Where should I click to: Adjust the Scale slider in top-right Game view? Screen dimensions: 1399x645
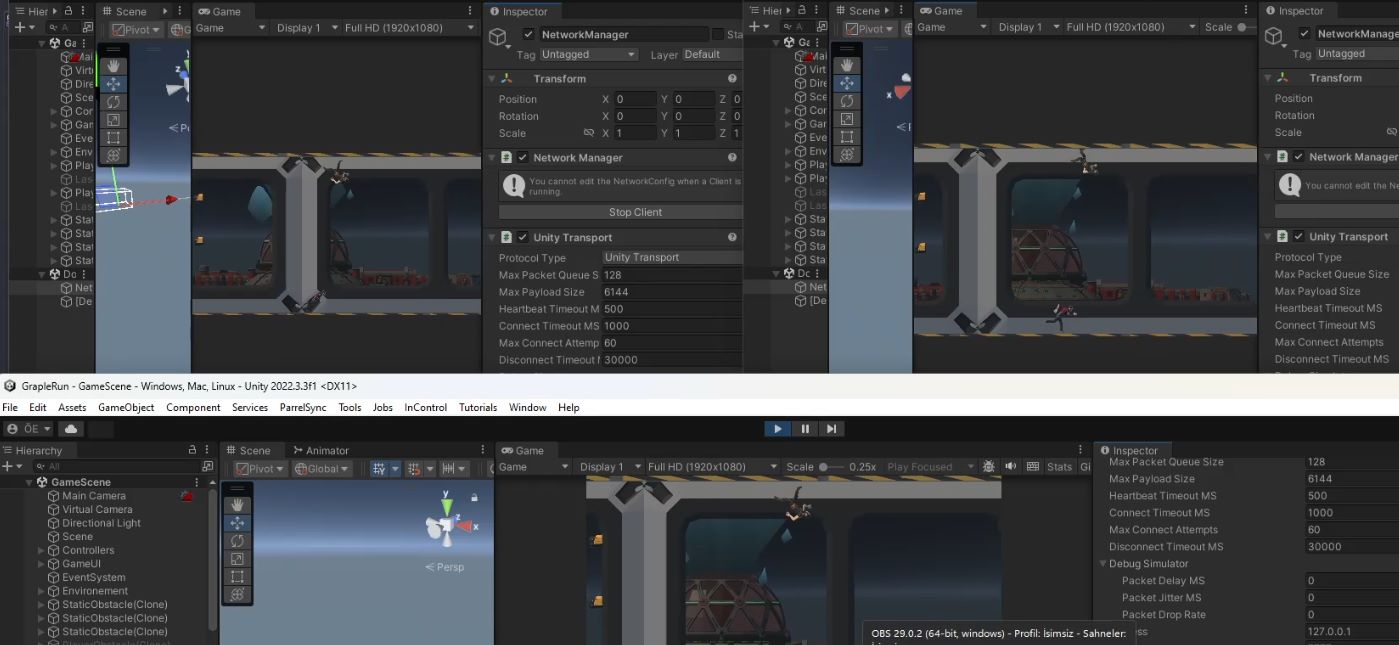[x=1246, y=27]
